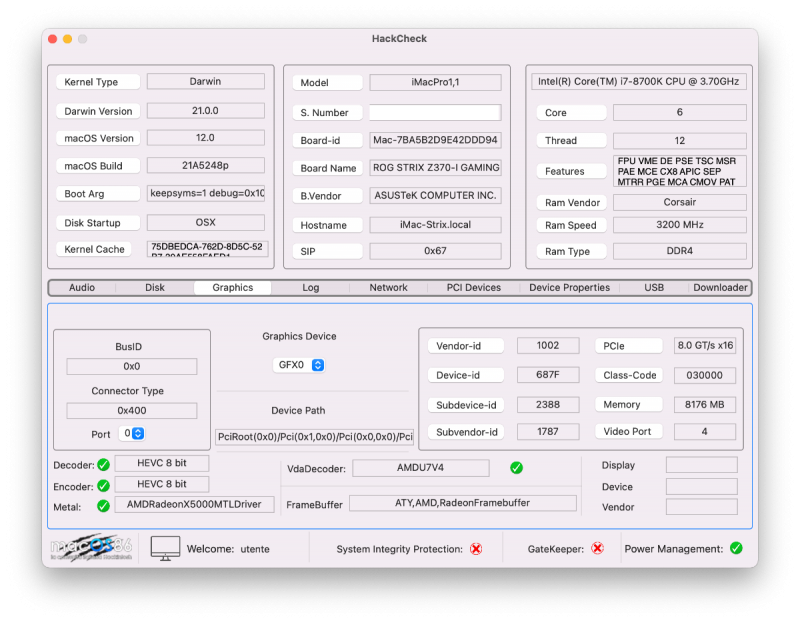Click the Memory value 8176 MB
Screen dimensions: 800x623
pos(705,404)
